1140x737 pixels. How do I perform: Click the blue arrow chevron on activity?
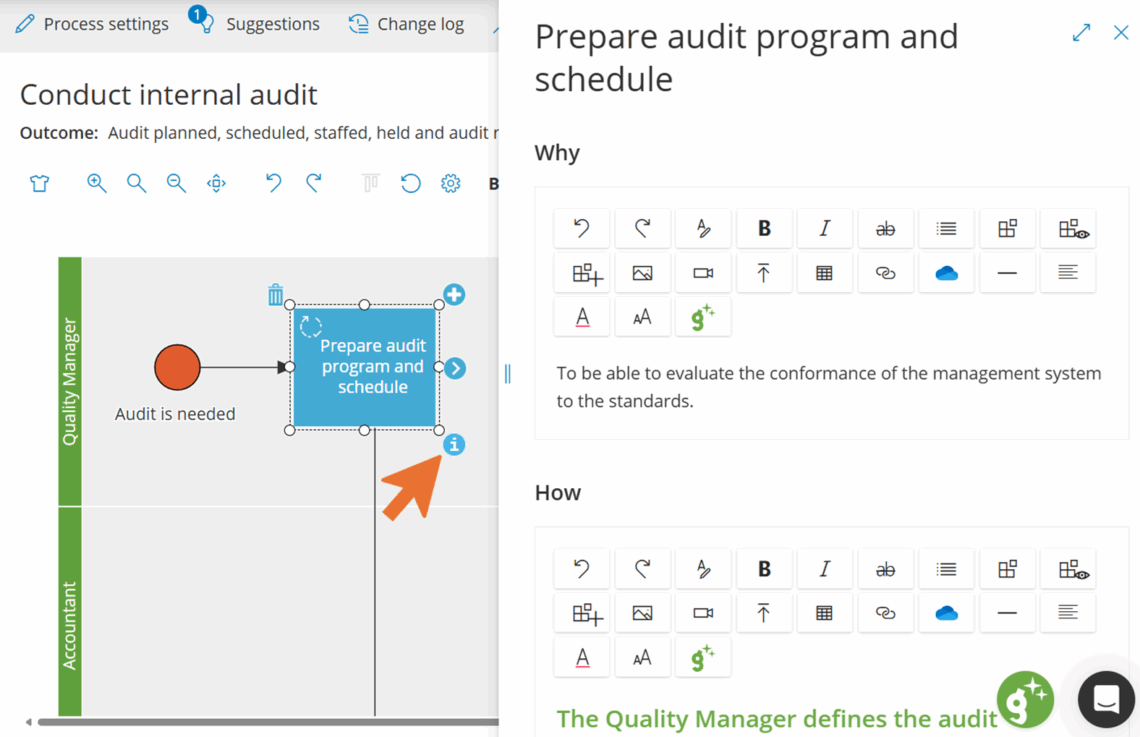(x=455, y=368)
